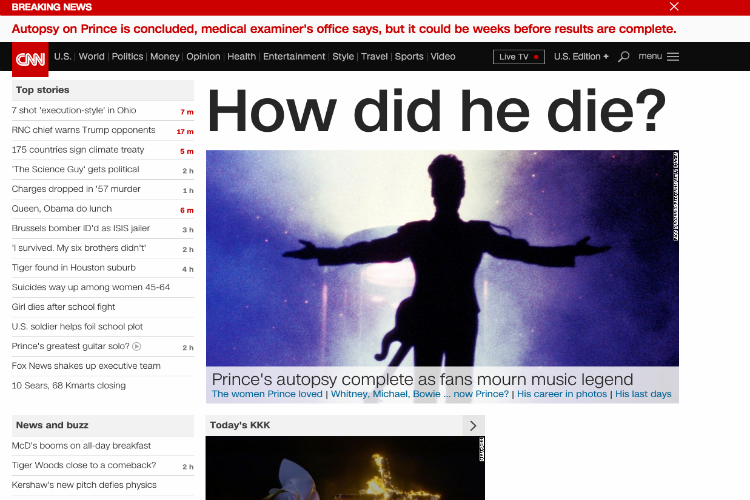Click the red Live TV dot
Screen dimensions: 750x500
tap(536, 57)
